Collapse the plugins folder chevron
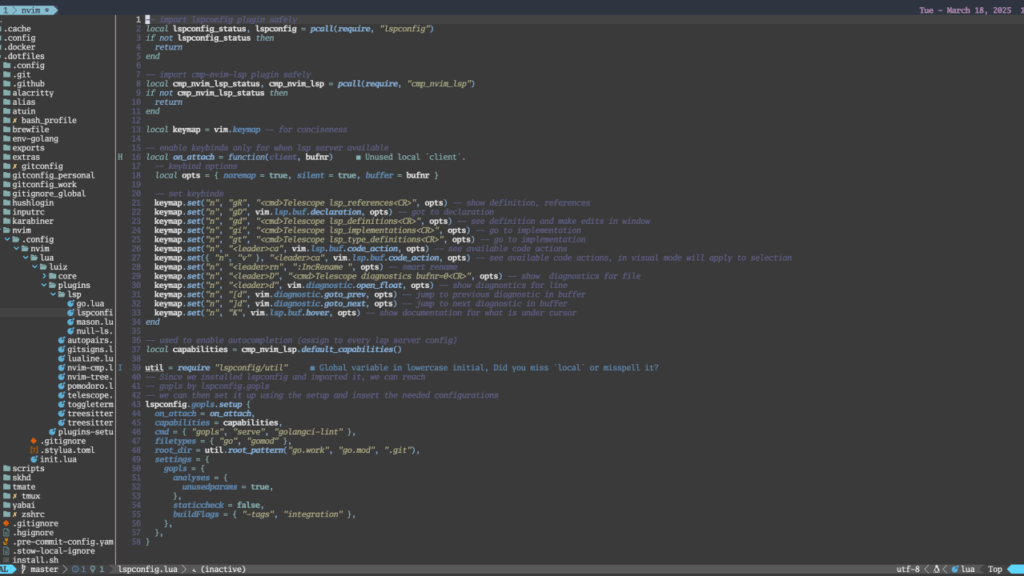Viewport: 1024px width, 576px height. (44, 285)
